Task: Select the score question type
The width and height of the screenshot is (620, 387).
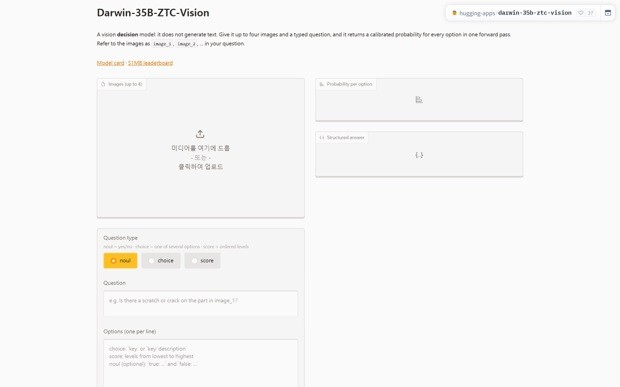Action: coord(202,261)
